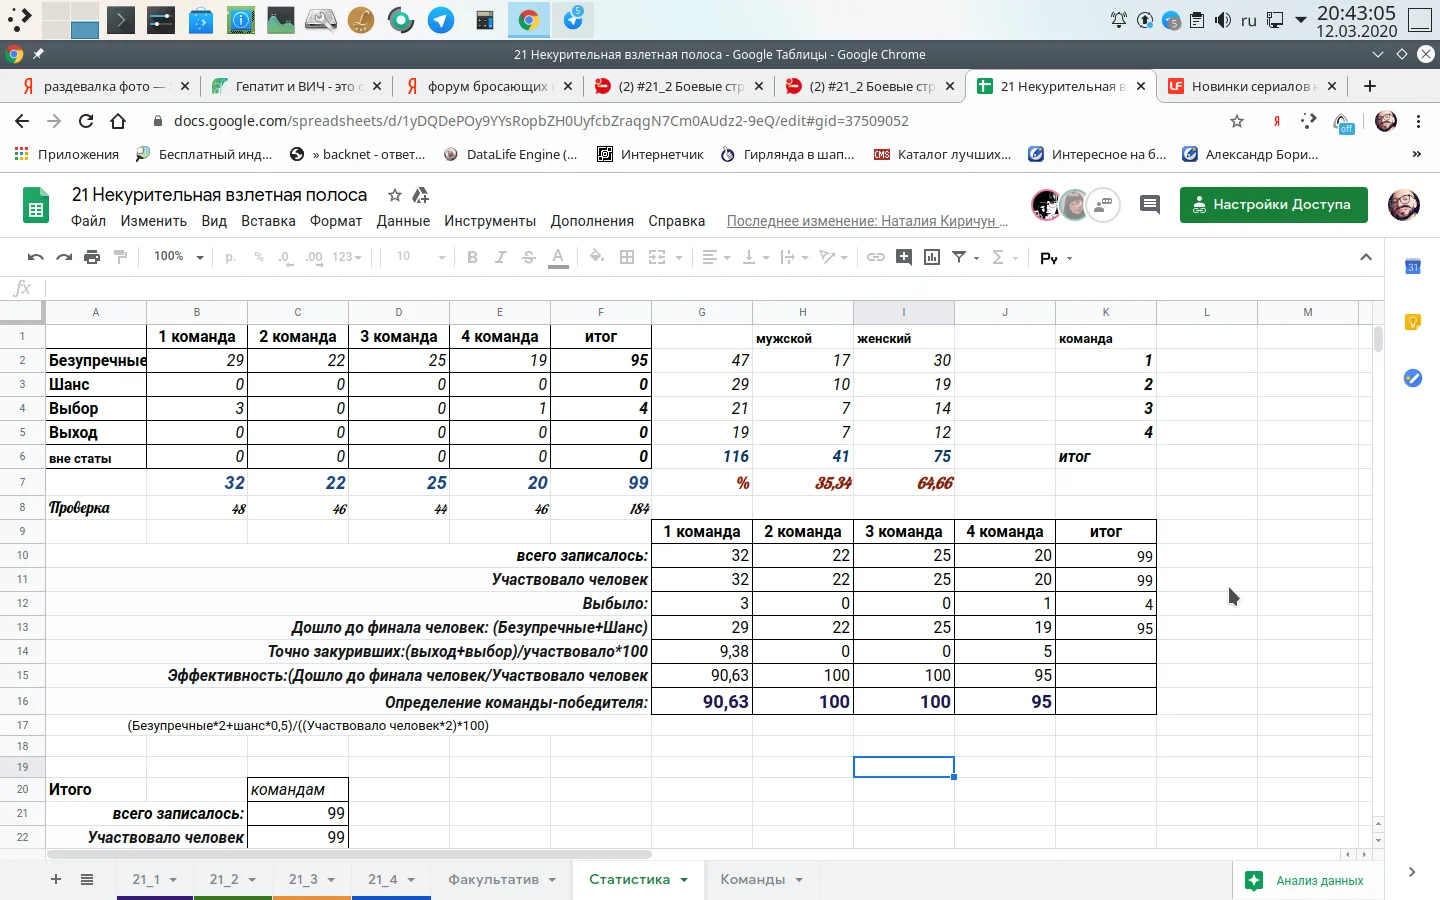Open the zoom level 100% dropdown
The height and width of the screenshot is (900, 1440).
point(177,257)
